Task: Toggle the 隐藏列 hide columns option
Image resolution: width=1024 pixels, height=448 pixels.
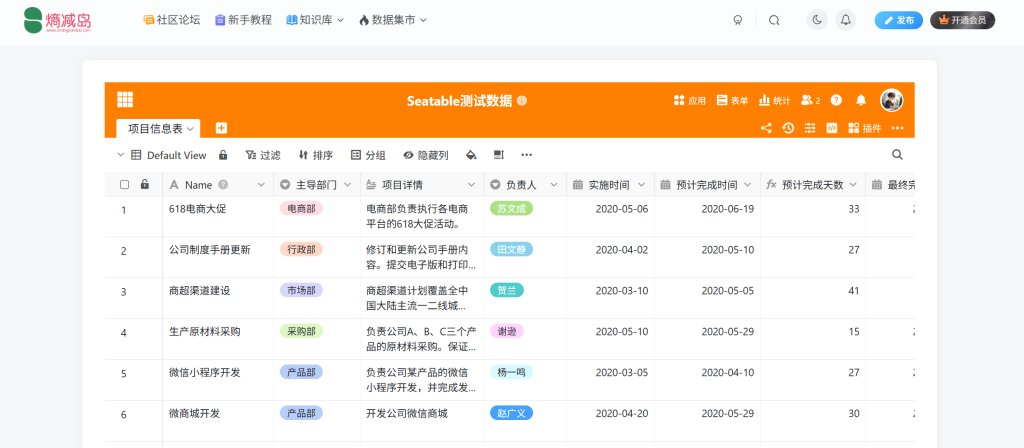Action: point(425,155)
